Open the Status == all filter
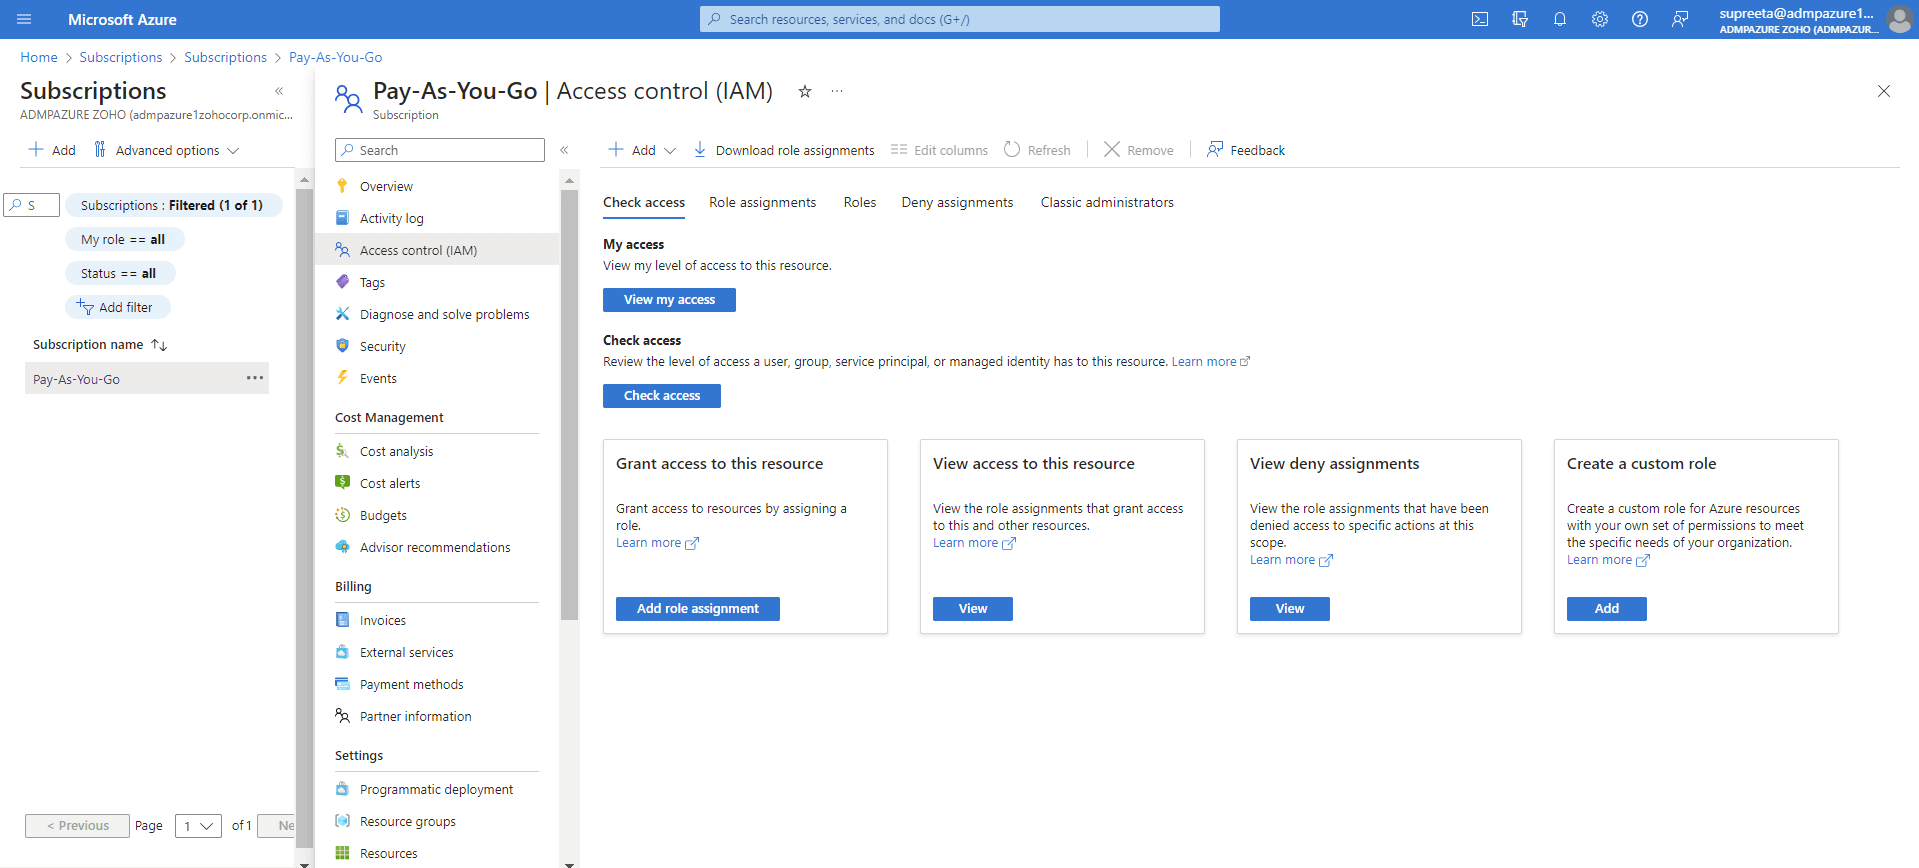 click(119, 273)
